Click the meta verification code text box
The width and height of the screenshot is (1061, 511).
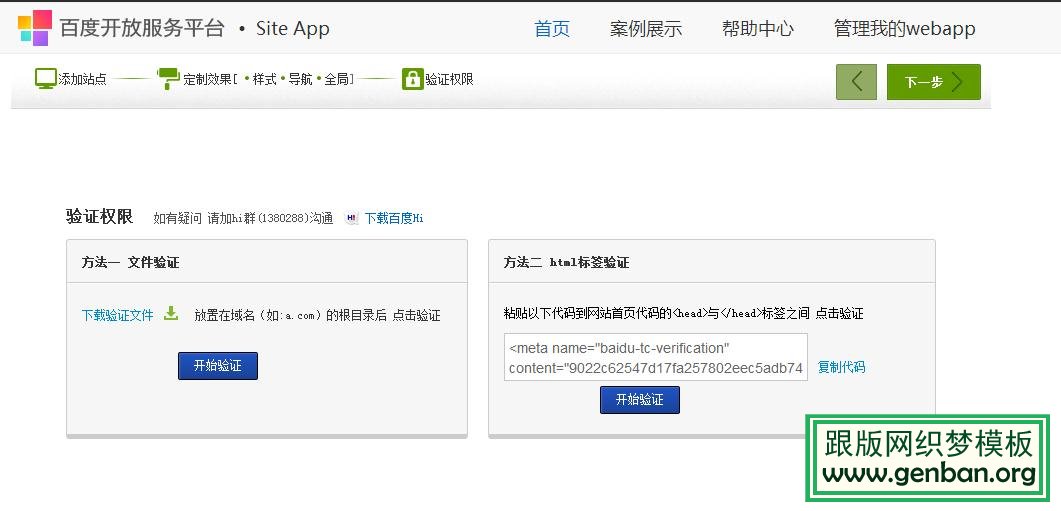point(656,357)
